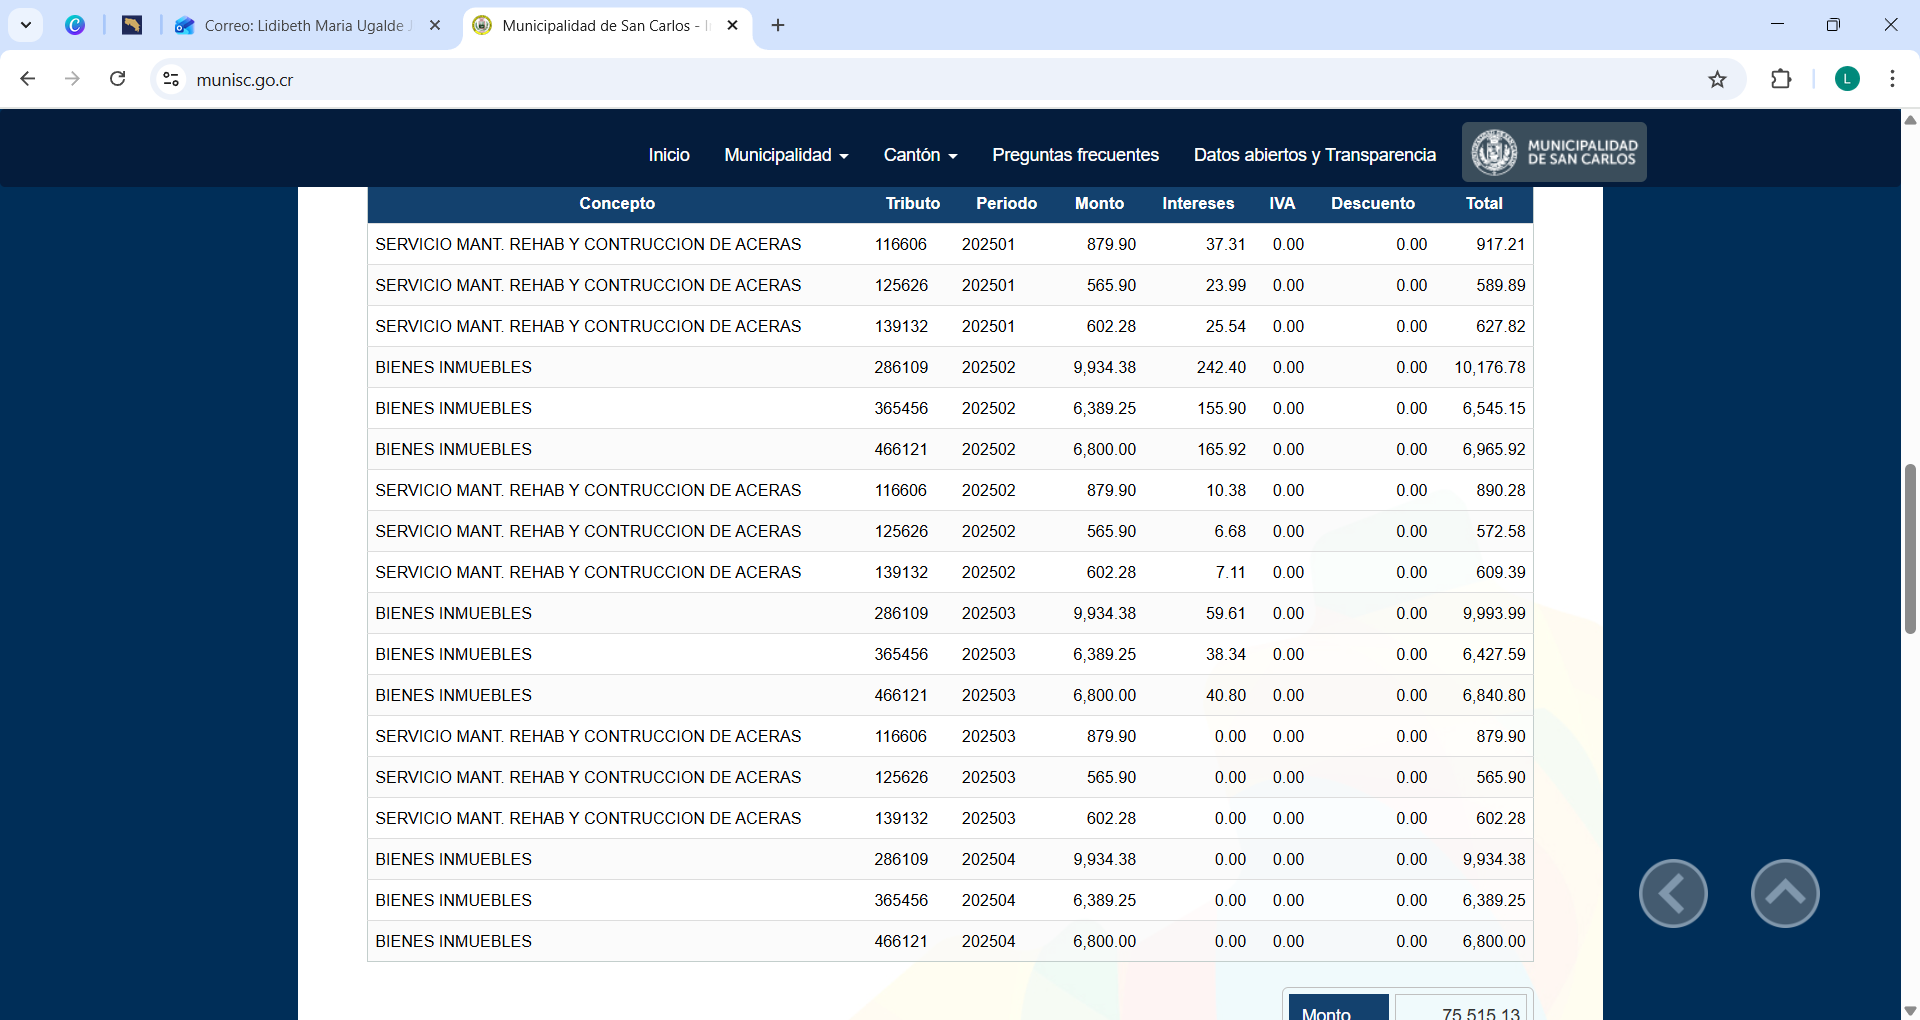
Task: Expand the Municipalidad dropdown menu
Action: (x=786, y=155)
